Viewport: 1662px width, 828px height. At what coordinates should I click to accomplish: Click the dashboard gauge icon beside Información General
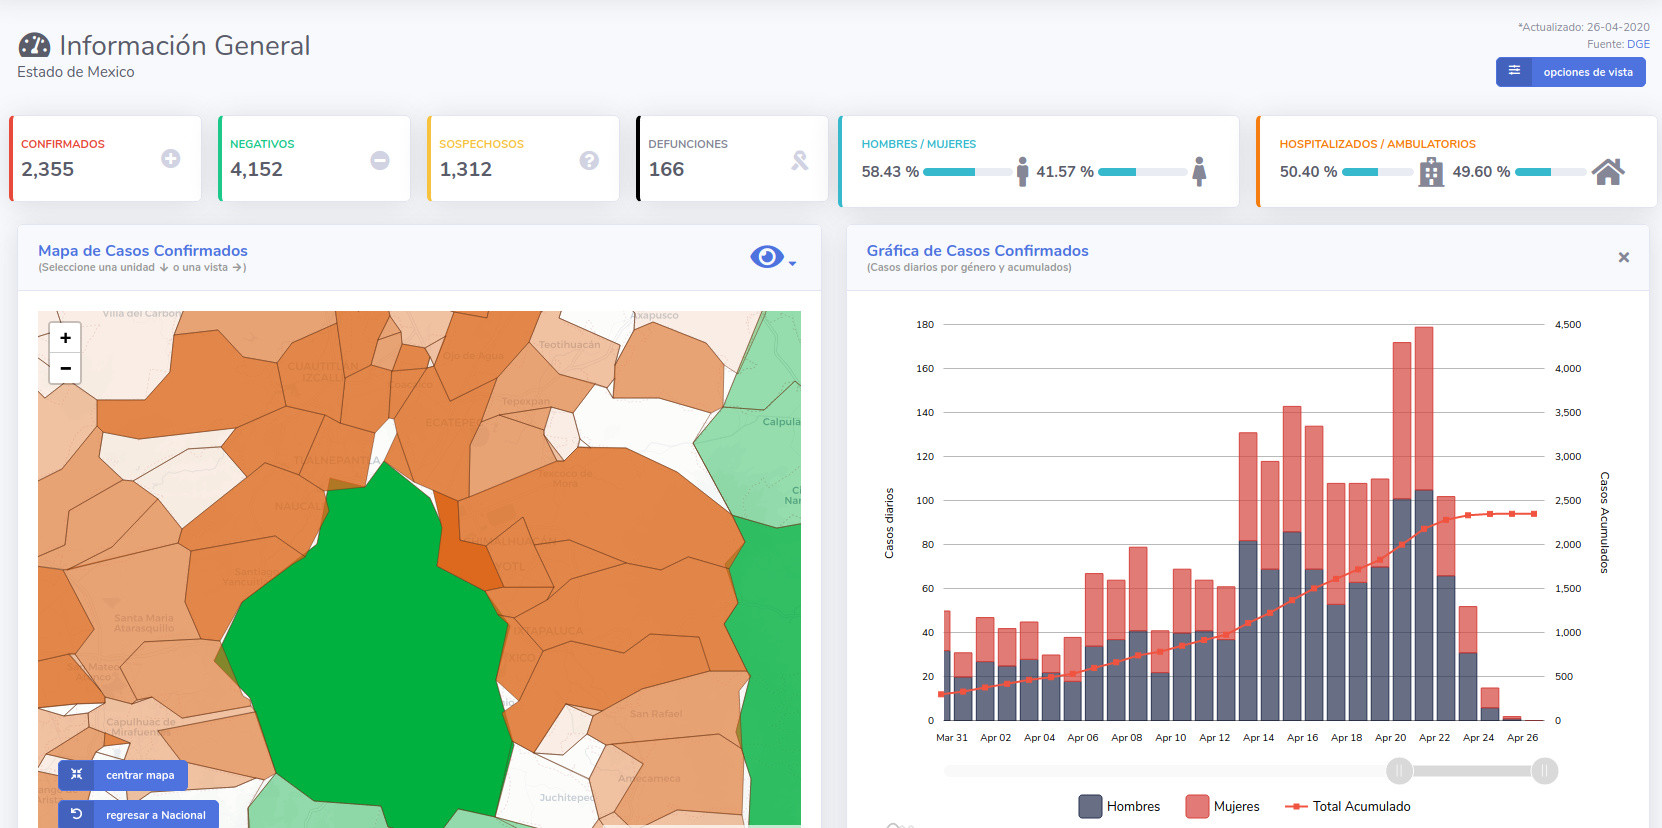tap(34, 45)
